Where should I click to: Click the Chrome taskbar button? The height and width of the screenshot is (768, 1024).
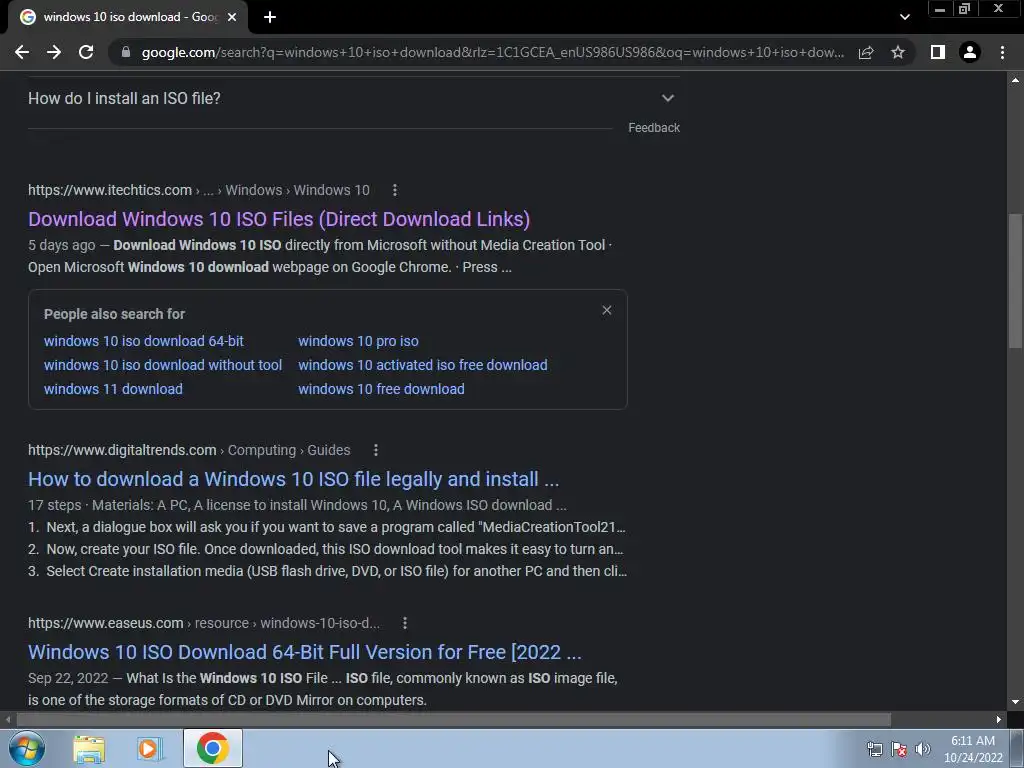(212, 748)
